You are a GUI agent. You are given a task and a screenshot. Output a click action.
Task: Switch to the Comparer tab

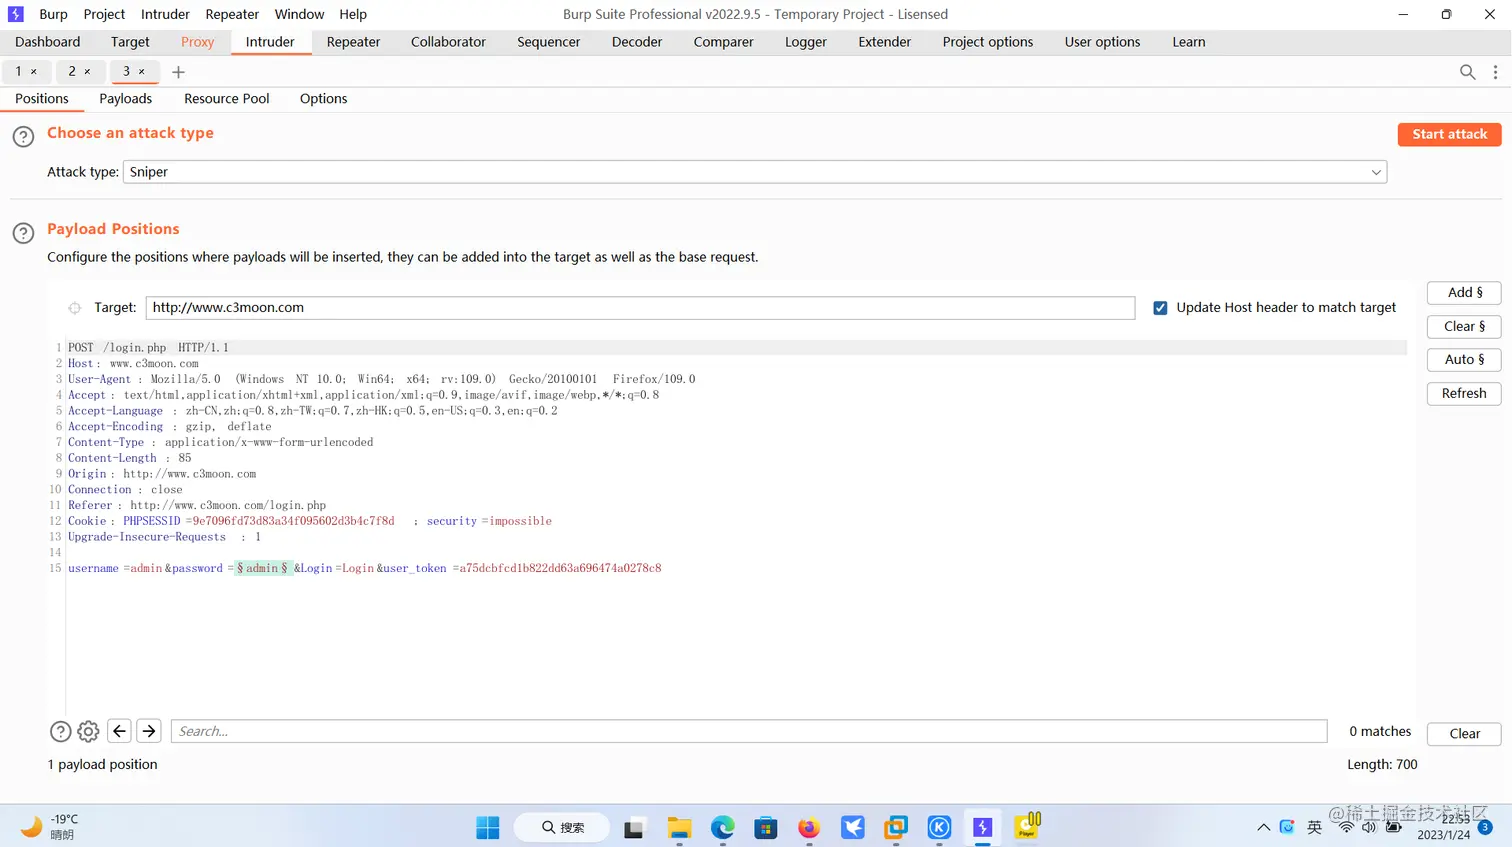[x=723, y=42]
